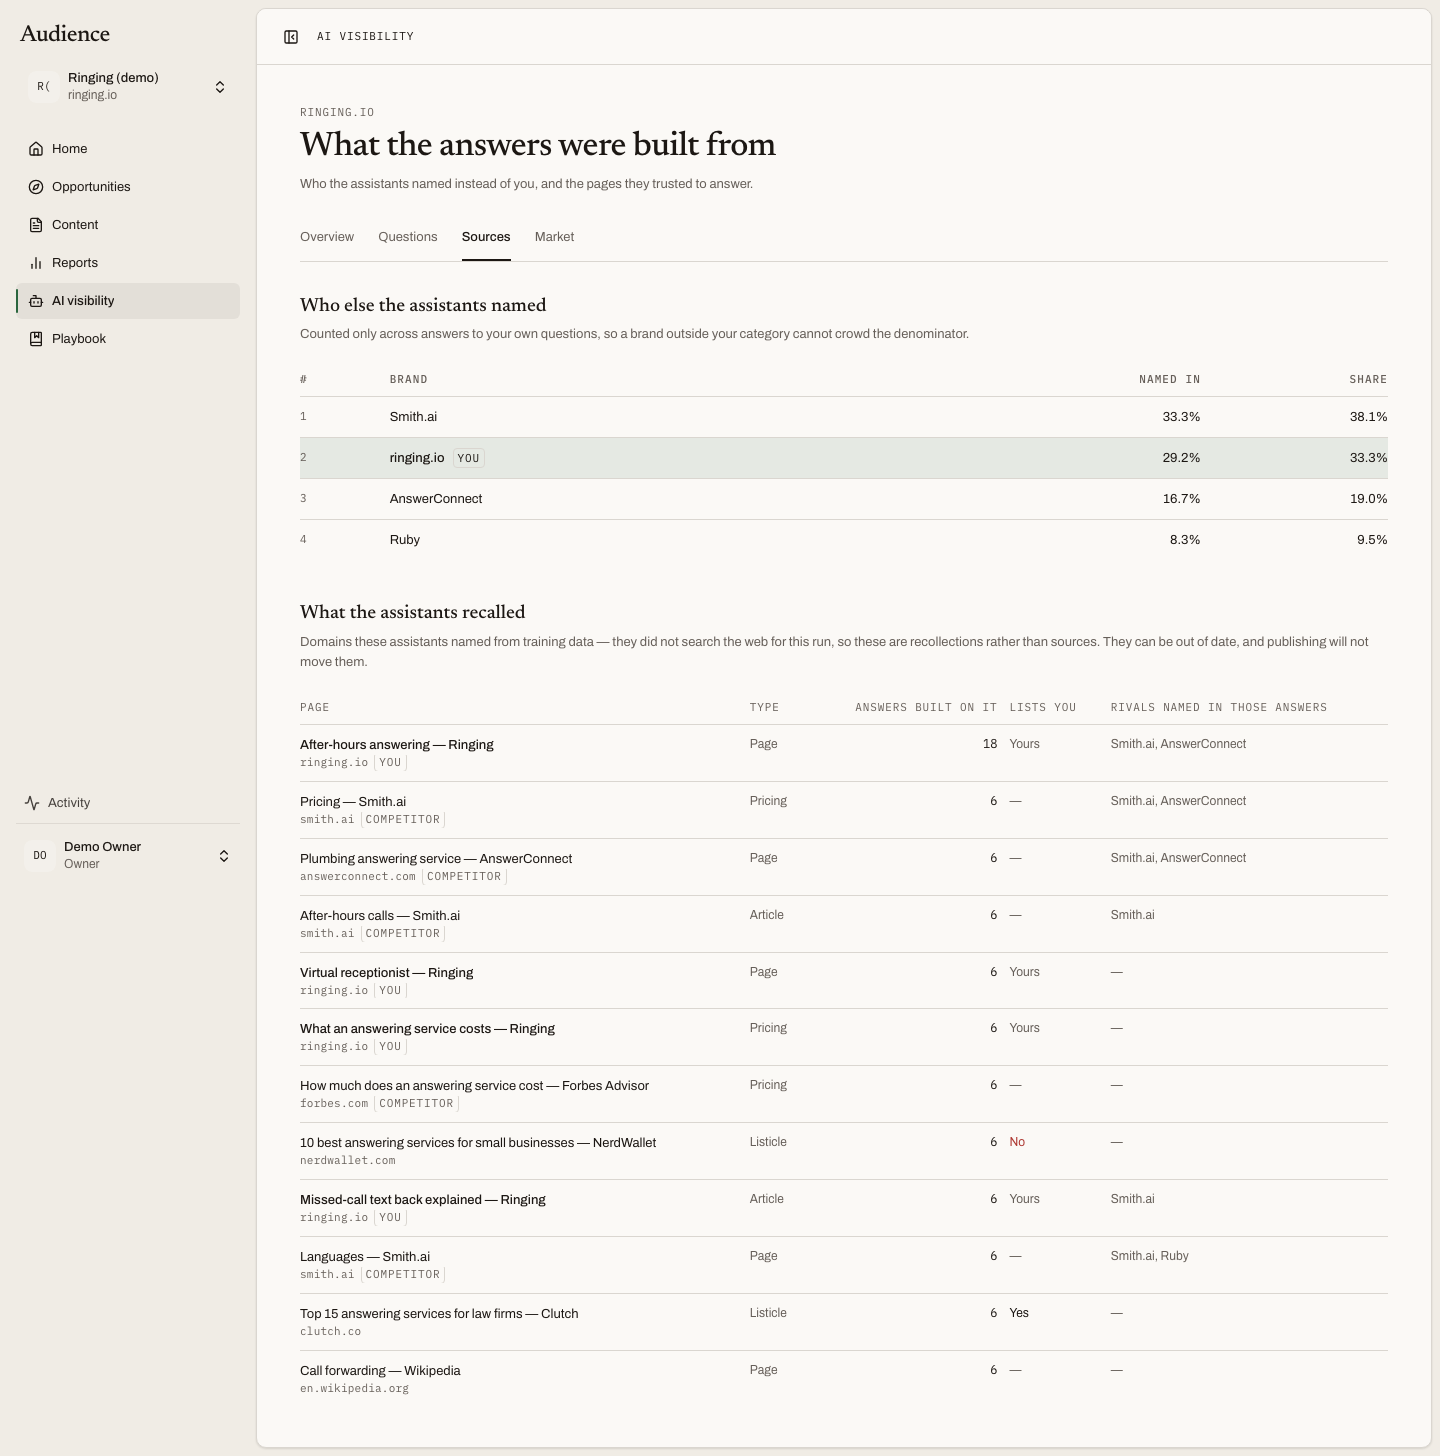Click the ANSWERS BUILT ON IT header
Image resolution: width=1440 pixels, height=1456 pixels.
(x=926, y=708)
